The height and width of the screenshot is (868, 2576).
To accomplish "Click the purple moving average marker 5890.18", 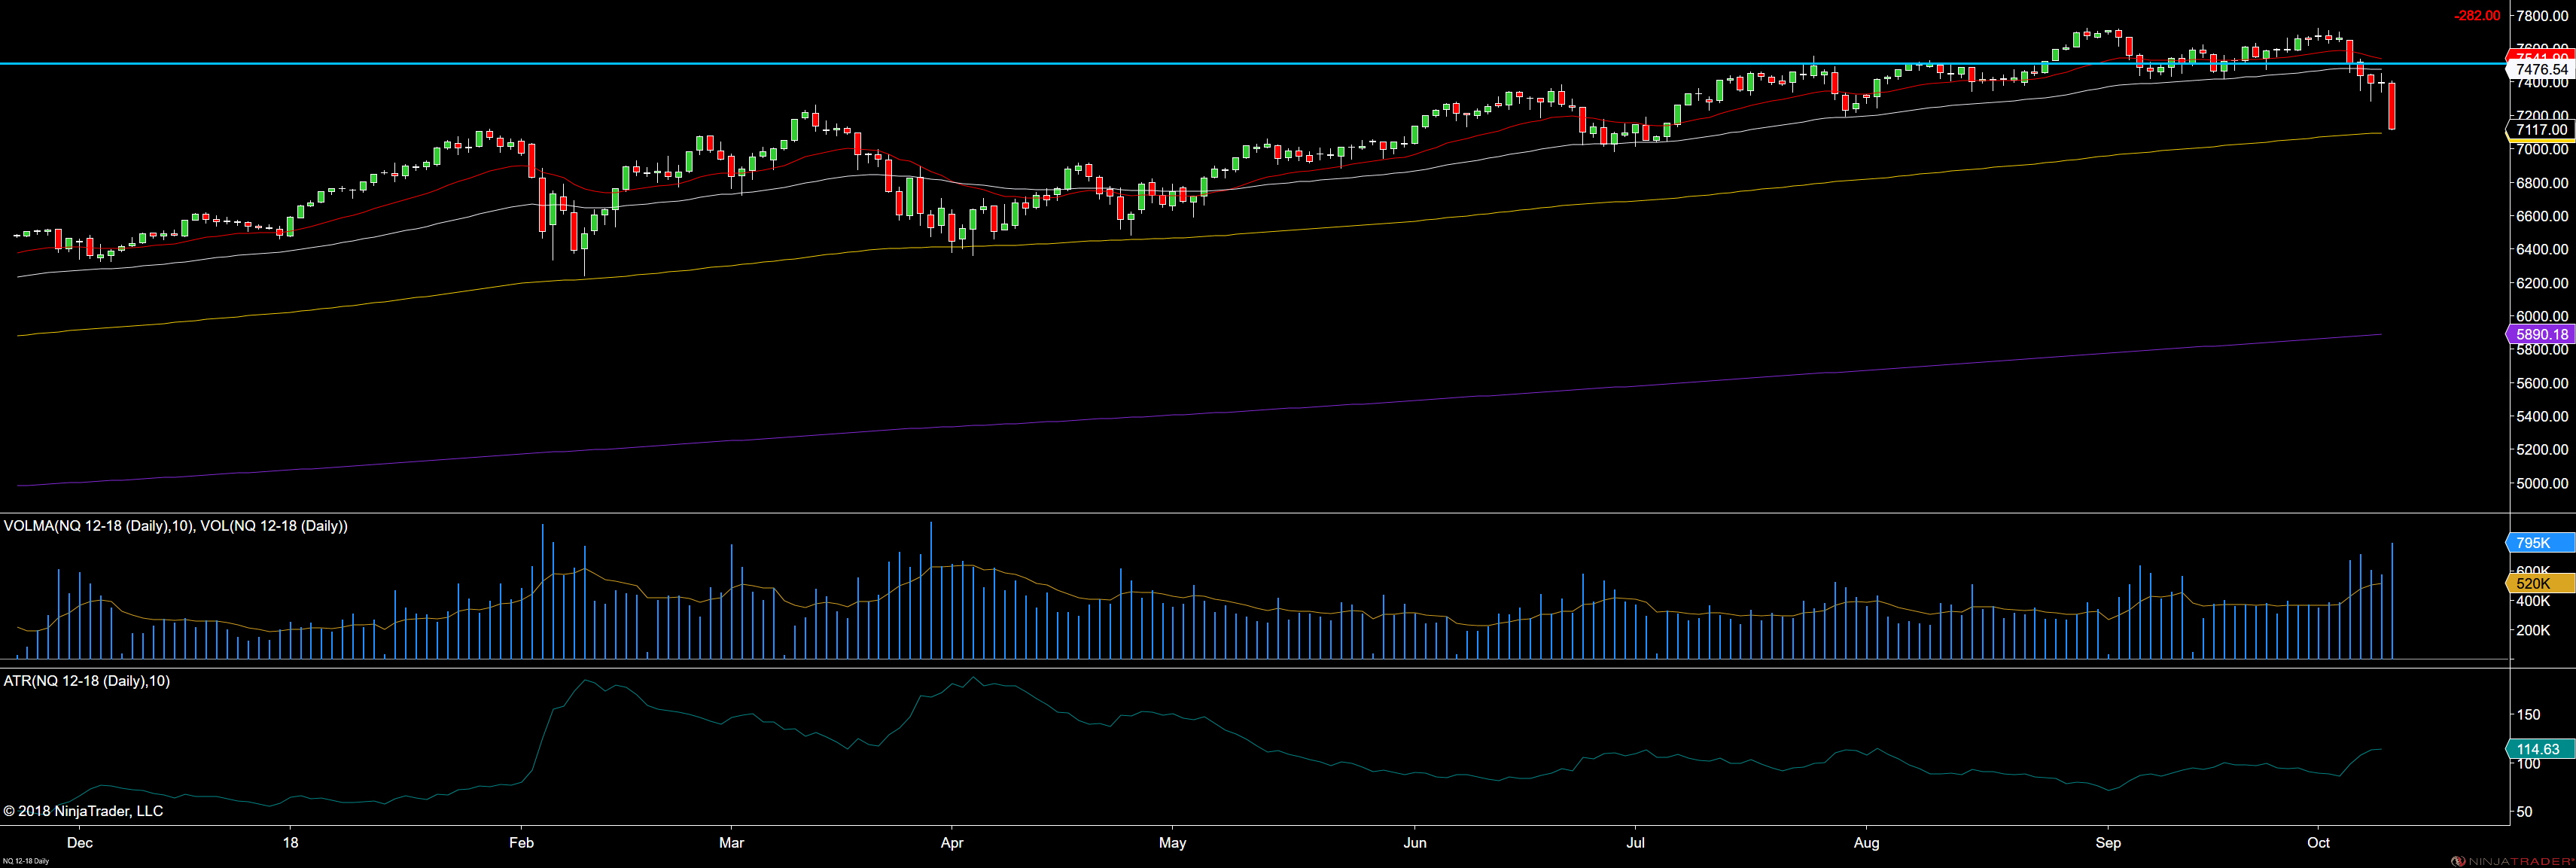I will pos(2540,335).
